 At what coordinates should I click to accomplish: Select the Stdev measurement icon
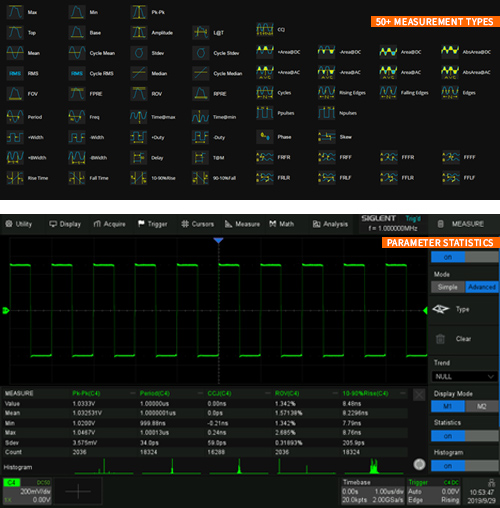click(139, 53)
